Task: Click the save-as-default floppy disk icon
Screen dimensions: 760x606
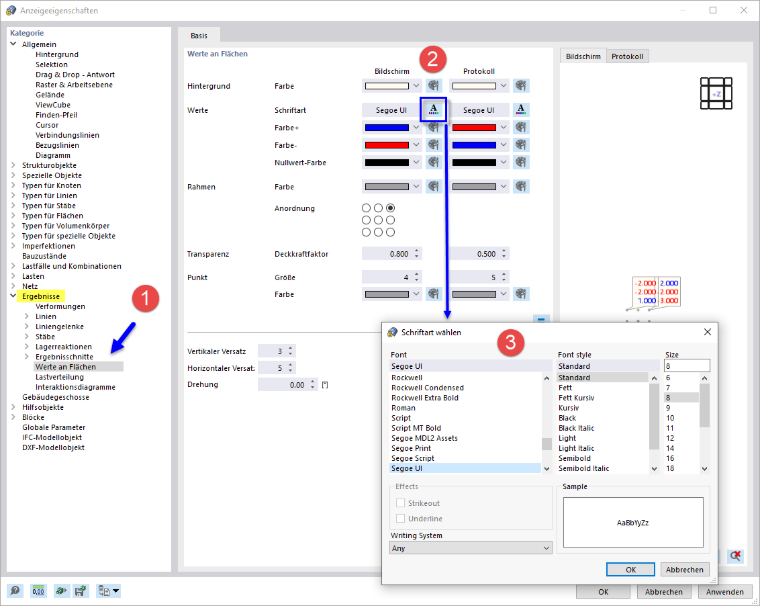Action: (80, 591)
